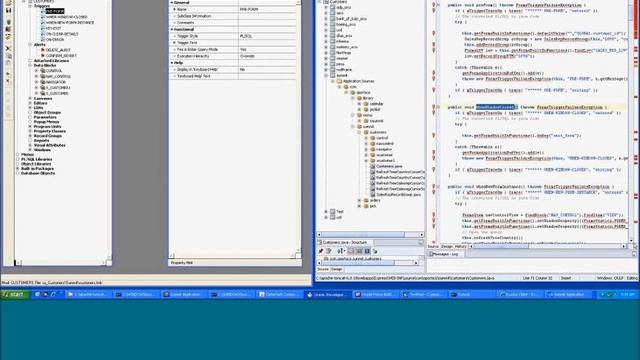Expand the Test project in JDeveloper navigator
Screen dimensions: 640x360
(326, 211)
